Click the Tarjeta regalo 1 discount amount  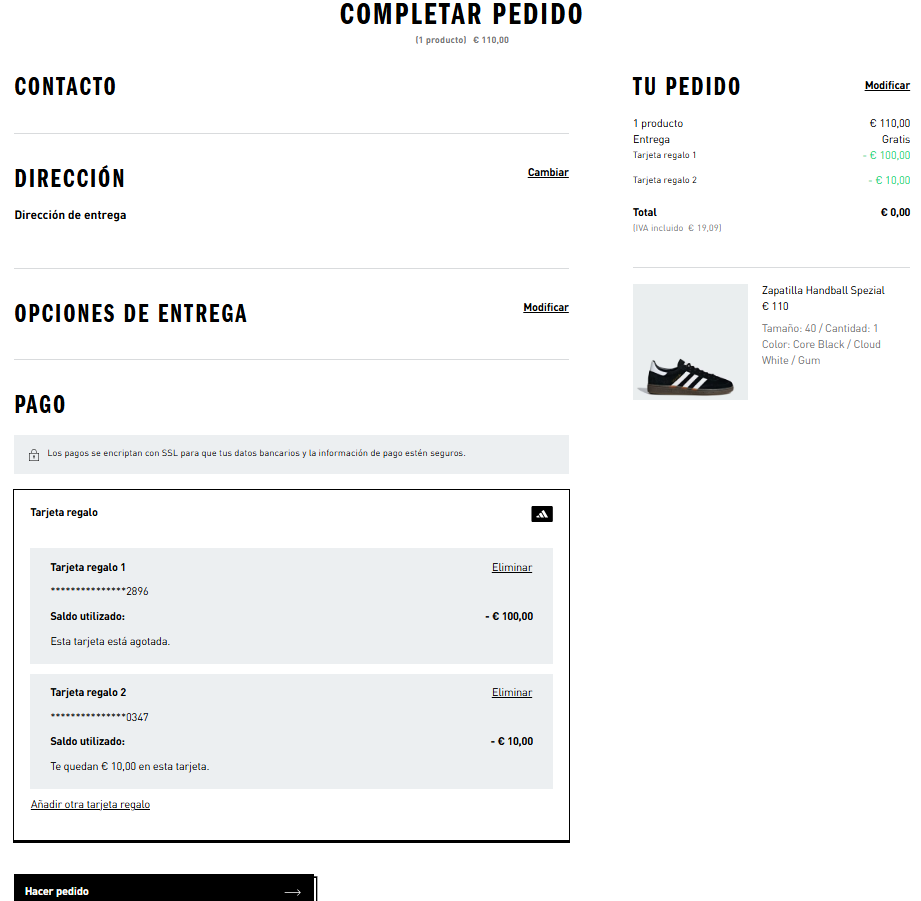[x=886, y=154]
